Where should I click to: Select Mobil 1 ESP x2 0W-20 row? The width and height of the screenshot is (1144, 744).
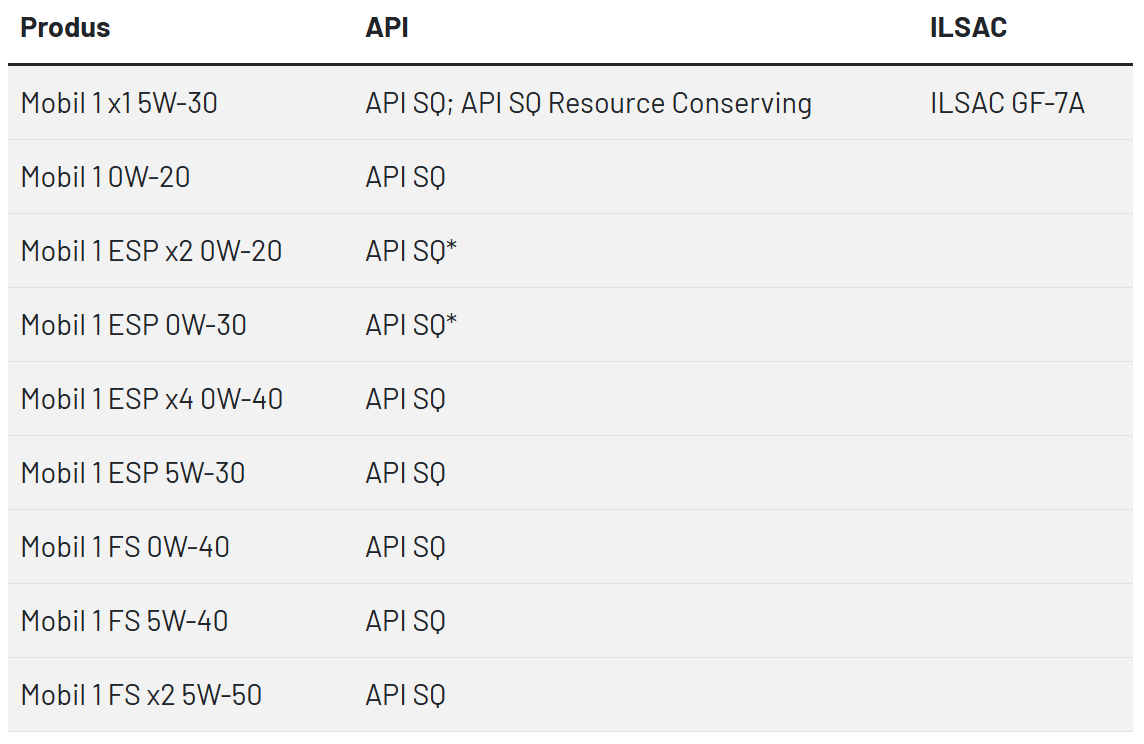(571, 251)
